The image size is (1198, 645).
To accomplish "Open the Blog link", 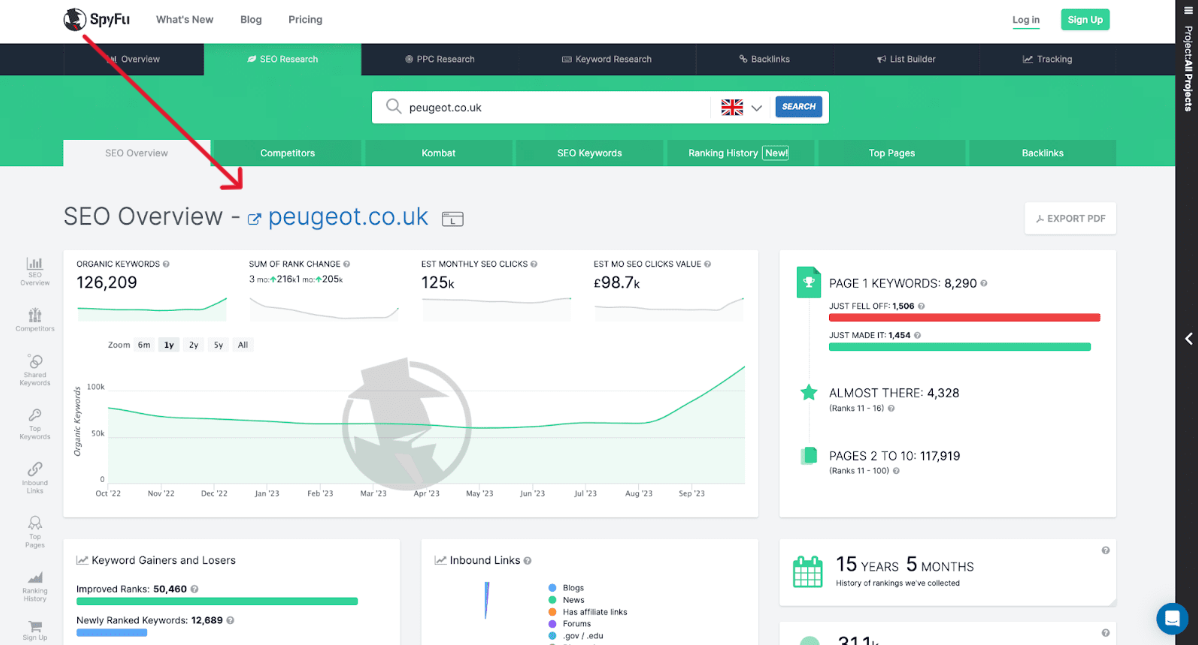I will [251, 20].
